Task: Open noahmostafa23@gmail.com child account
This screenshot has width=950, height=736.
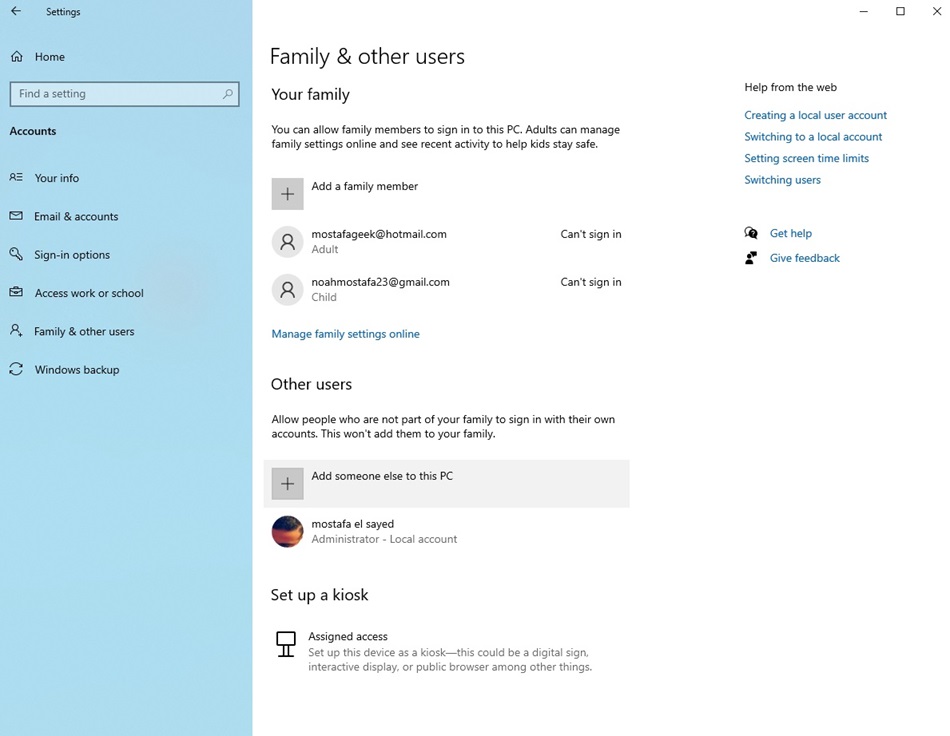Action: coord(287,289)
